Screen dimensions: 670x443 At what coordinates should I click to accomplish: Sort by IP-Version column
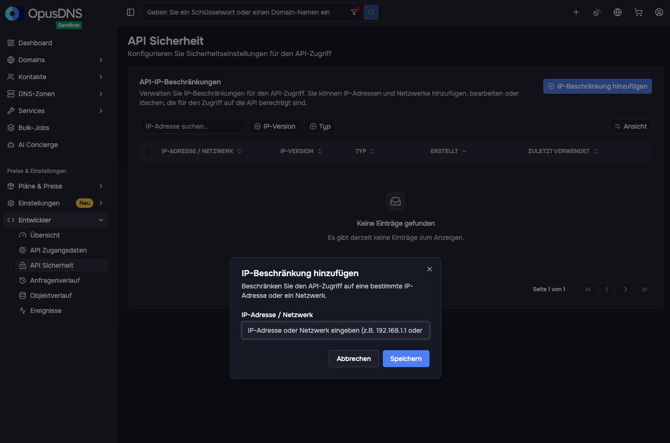(x=301, y=151)
